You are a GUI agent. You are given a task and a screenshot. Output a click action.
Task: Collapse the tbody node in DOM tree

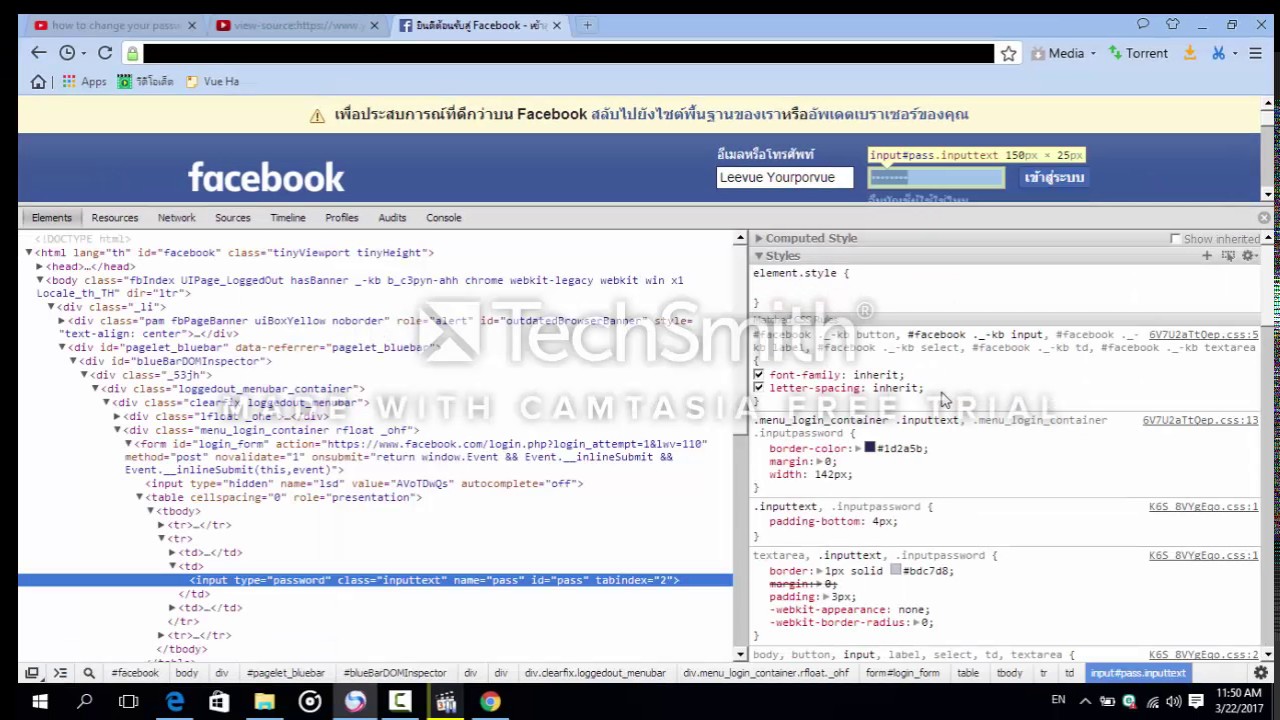tap(151, 511)
